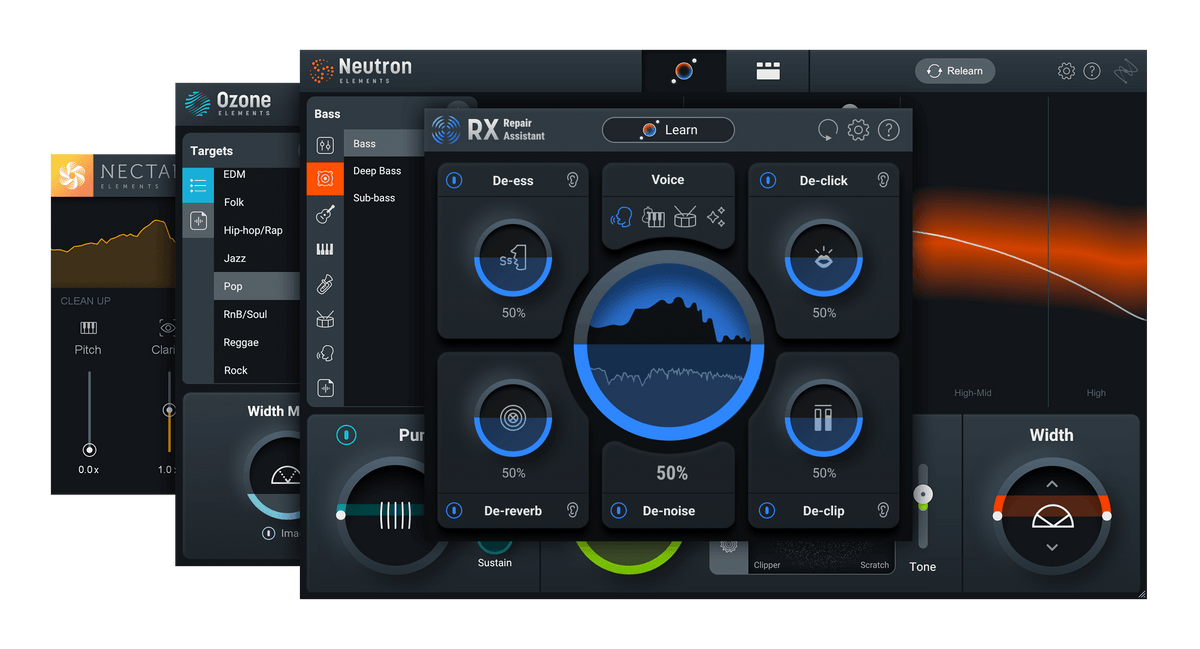Screen dimensions: 1200x649
Task: Audition De-ess using its headphone icon
Action: tap(572, 180)
